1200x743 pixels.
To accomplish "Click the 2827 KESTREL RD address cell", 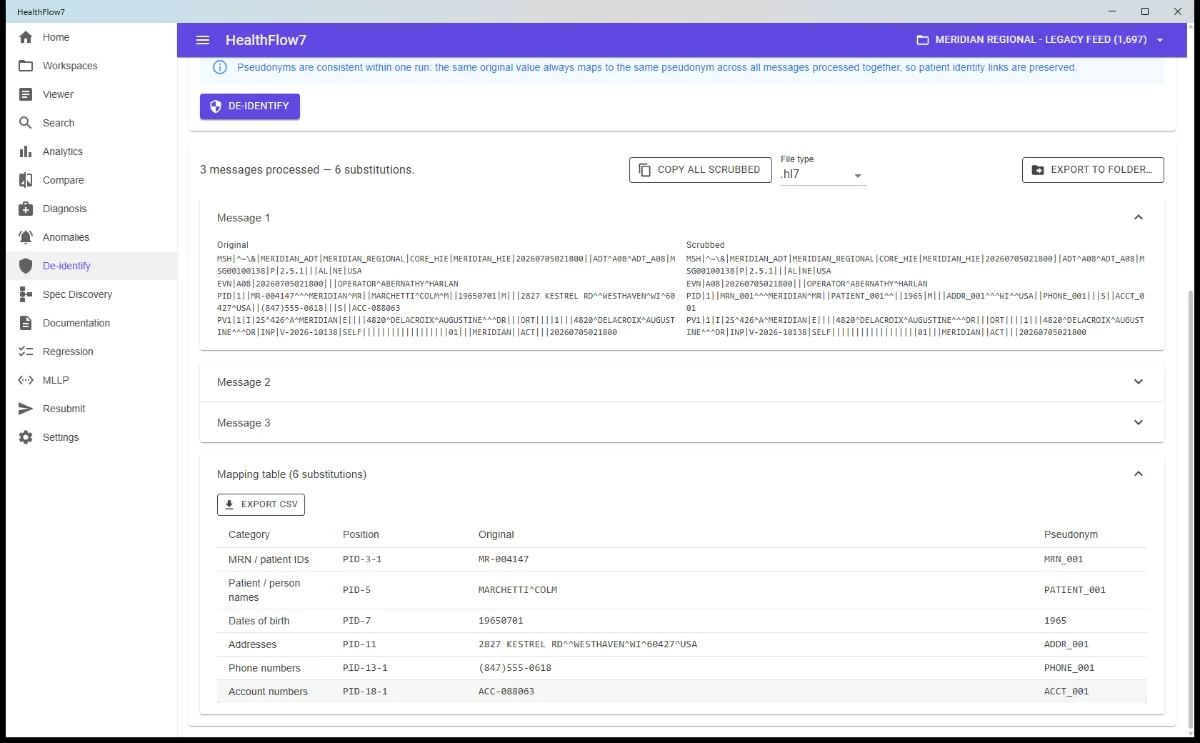I will tap(588, 645).
